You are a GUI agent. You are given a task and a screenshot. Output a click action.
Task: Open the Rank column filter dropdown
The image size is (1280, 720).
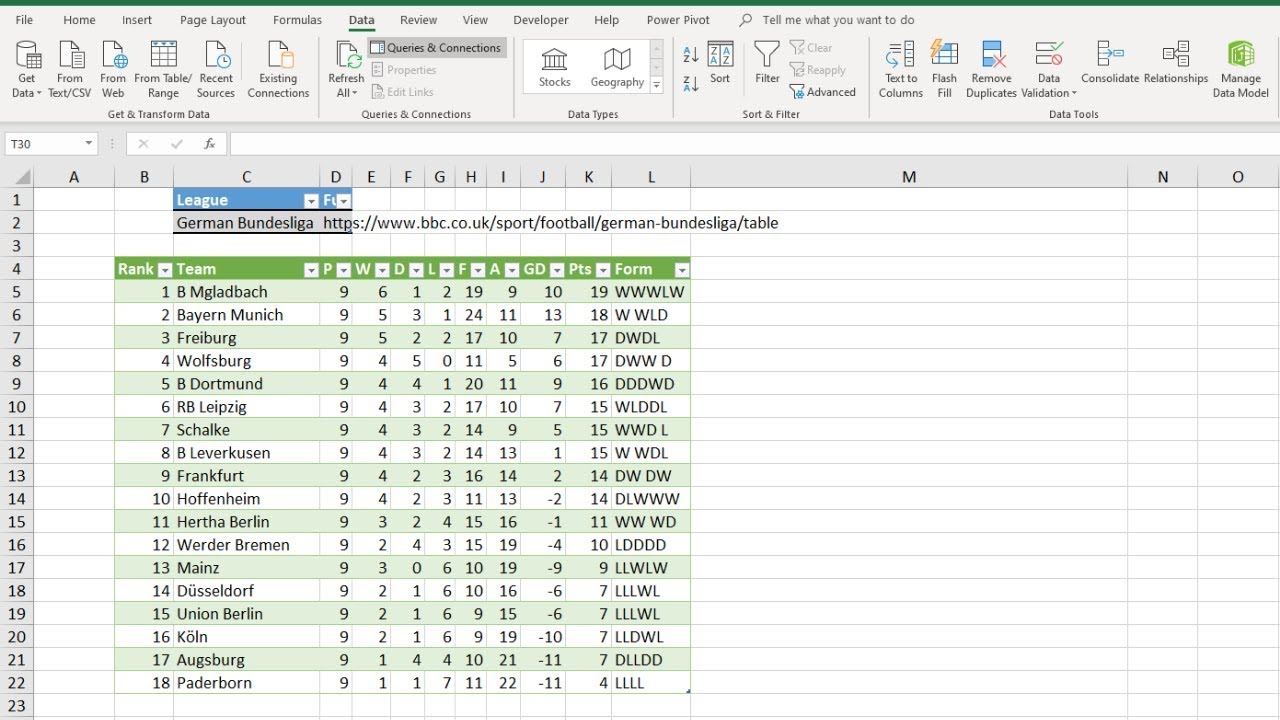pyautogui.click(x=165, y=270)
